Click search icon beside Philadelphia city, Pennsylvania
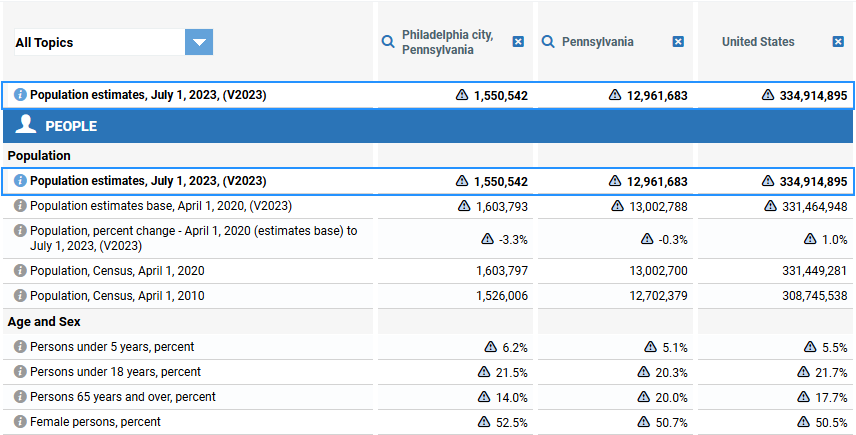 coord(388,42)
